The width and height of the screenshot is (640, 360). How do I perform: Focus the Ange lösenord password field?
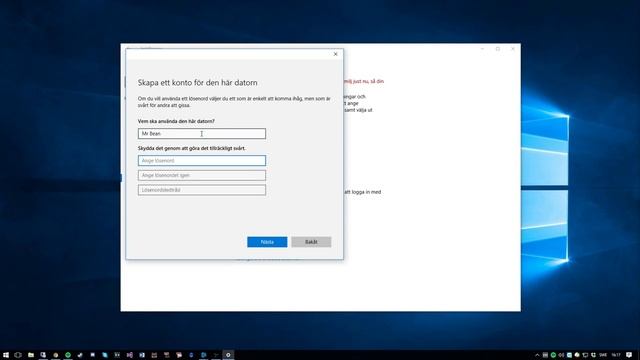pos(202,160)
